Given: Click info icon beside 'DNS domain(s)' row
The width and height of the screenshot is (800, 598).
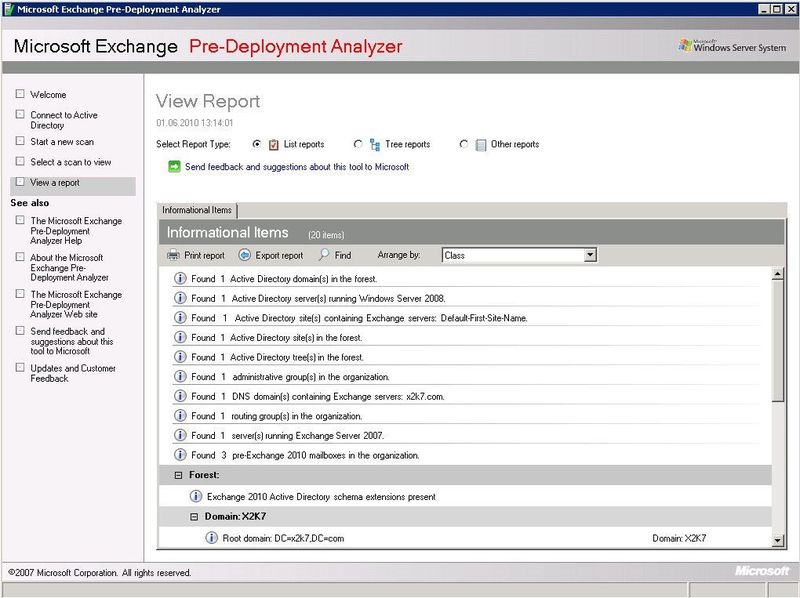Looking at the screenshot, I should coord(180,395).
